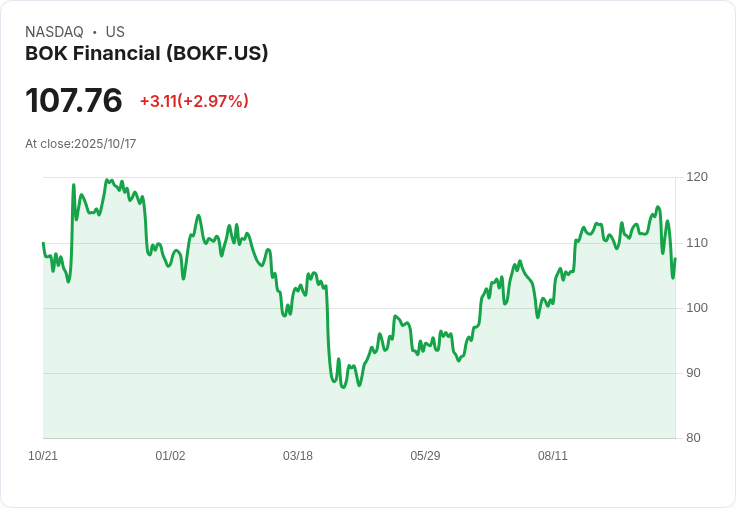Select the 10/21 date axis label

[43, 456]
